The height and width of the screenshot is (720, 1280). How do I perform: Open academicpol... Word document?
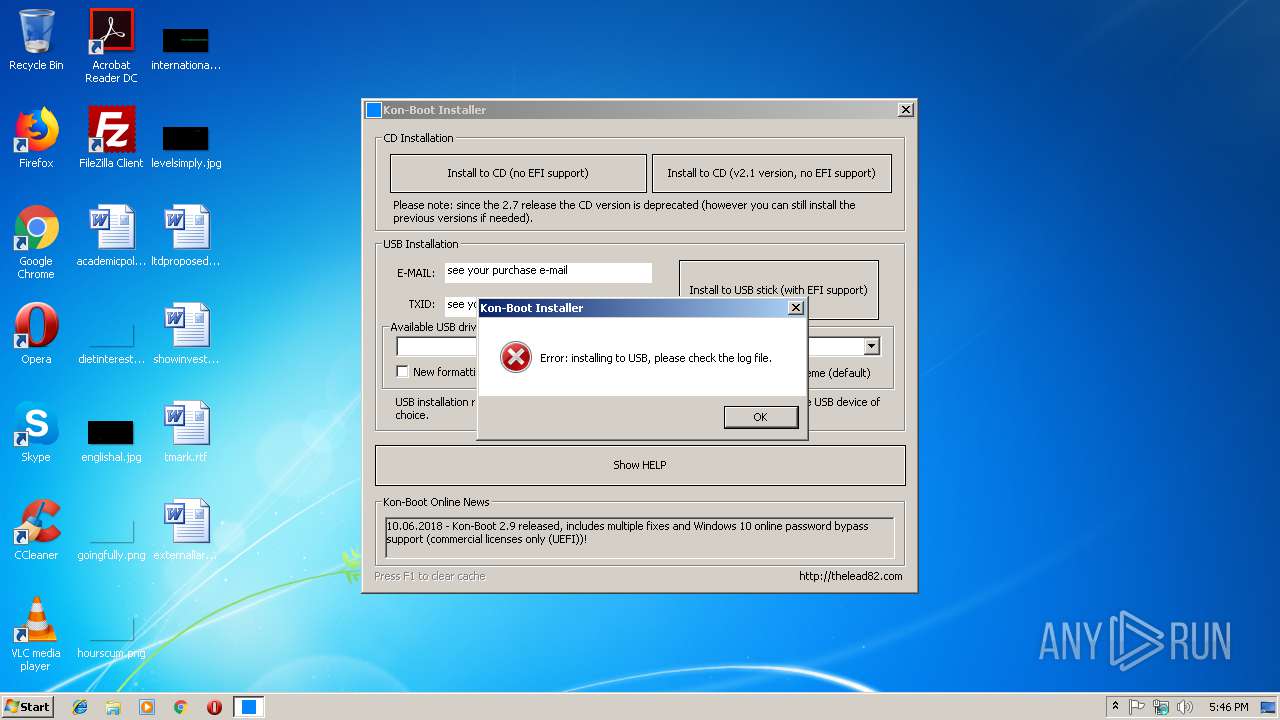111,236
